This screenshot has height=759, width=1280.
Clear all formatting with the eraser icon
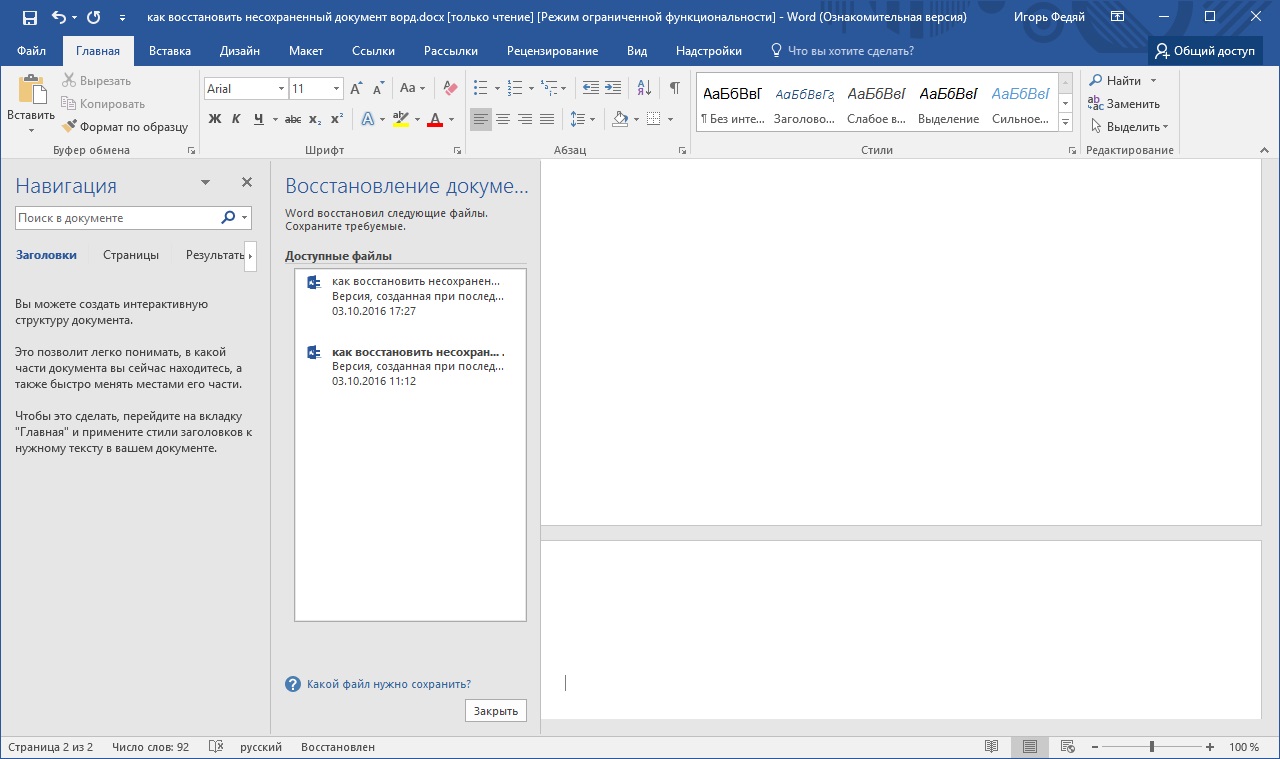click(450, 89)
